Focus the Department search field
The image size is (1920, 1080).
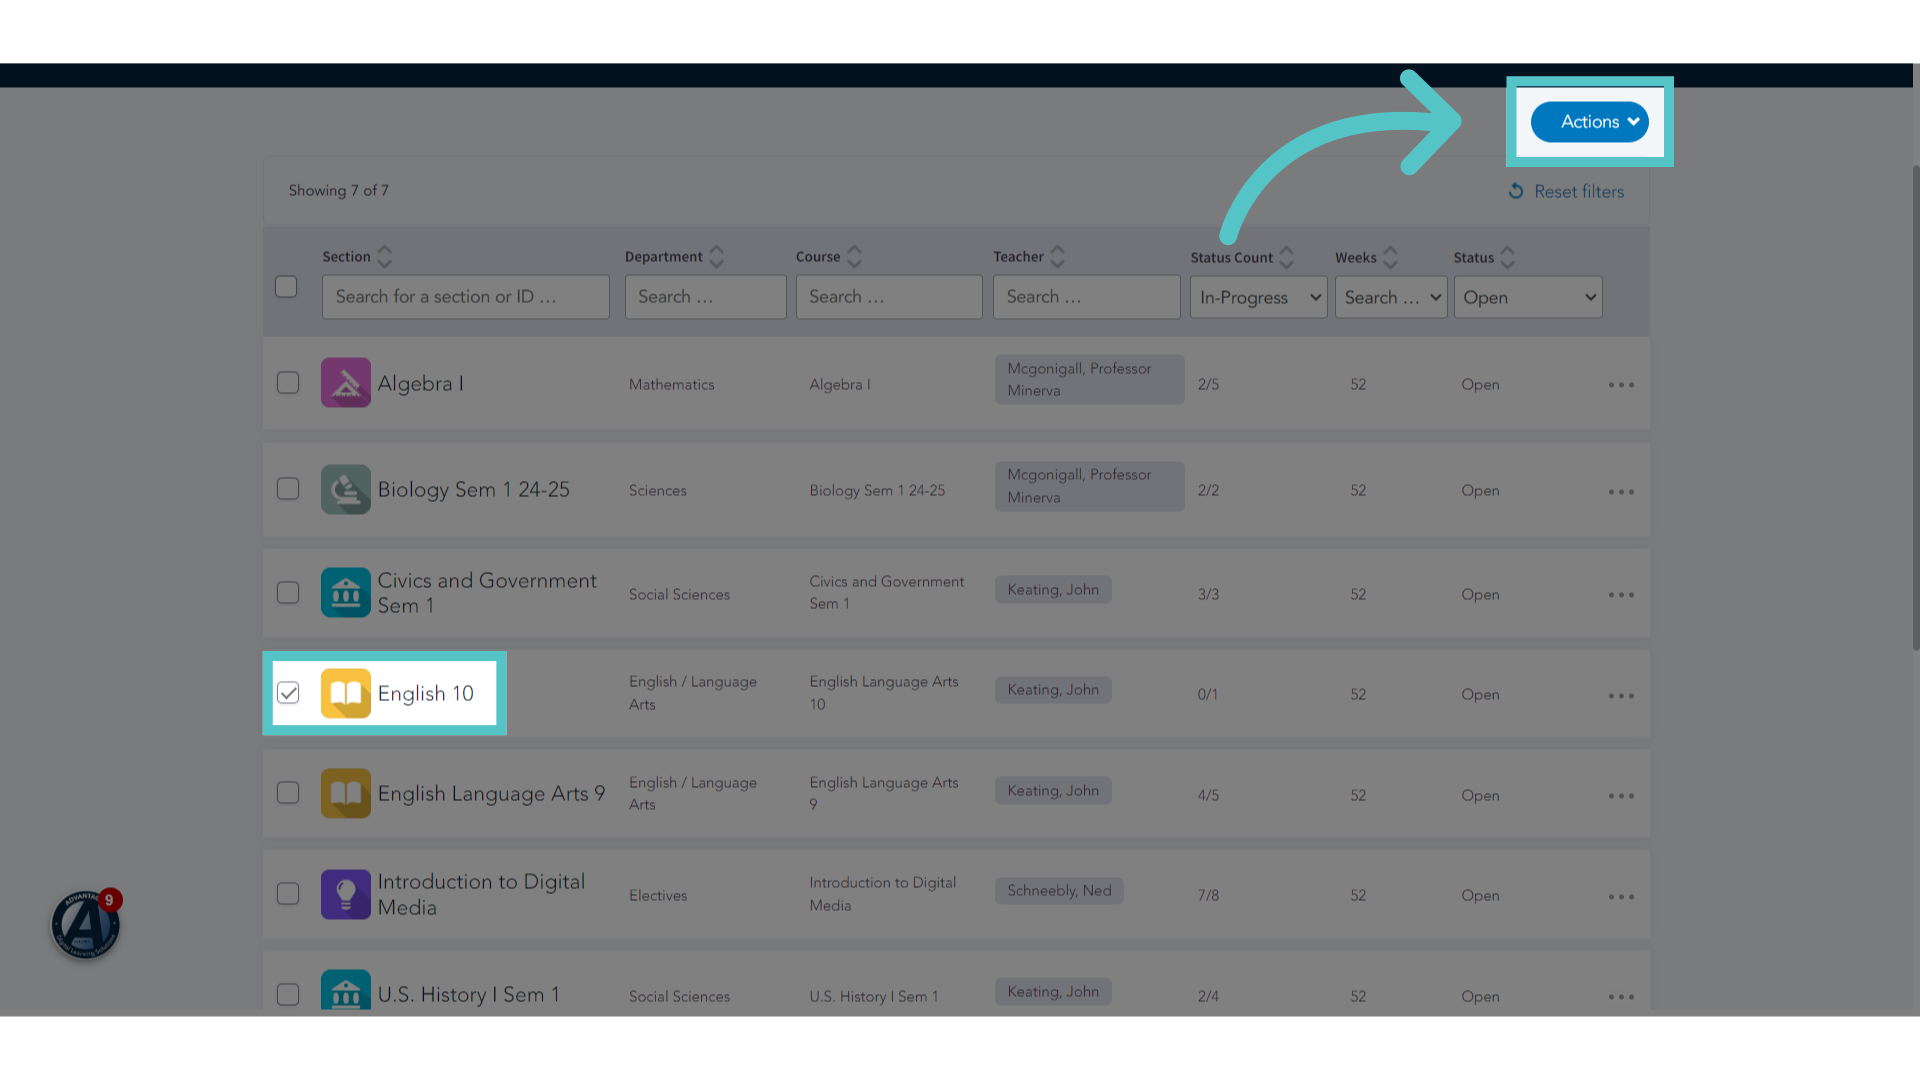[706, 297]
